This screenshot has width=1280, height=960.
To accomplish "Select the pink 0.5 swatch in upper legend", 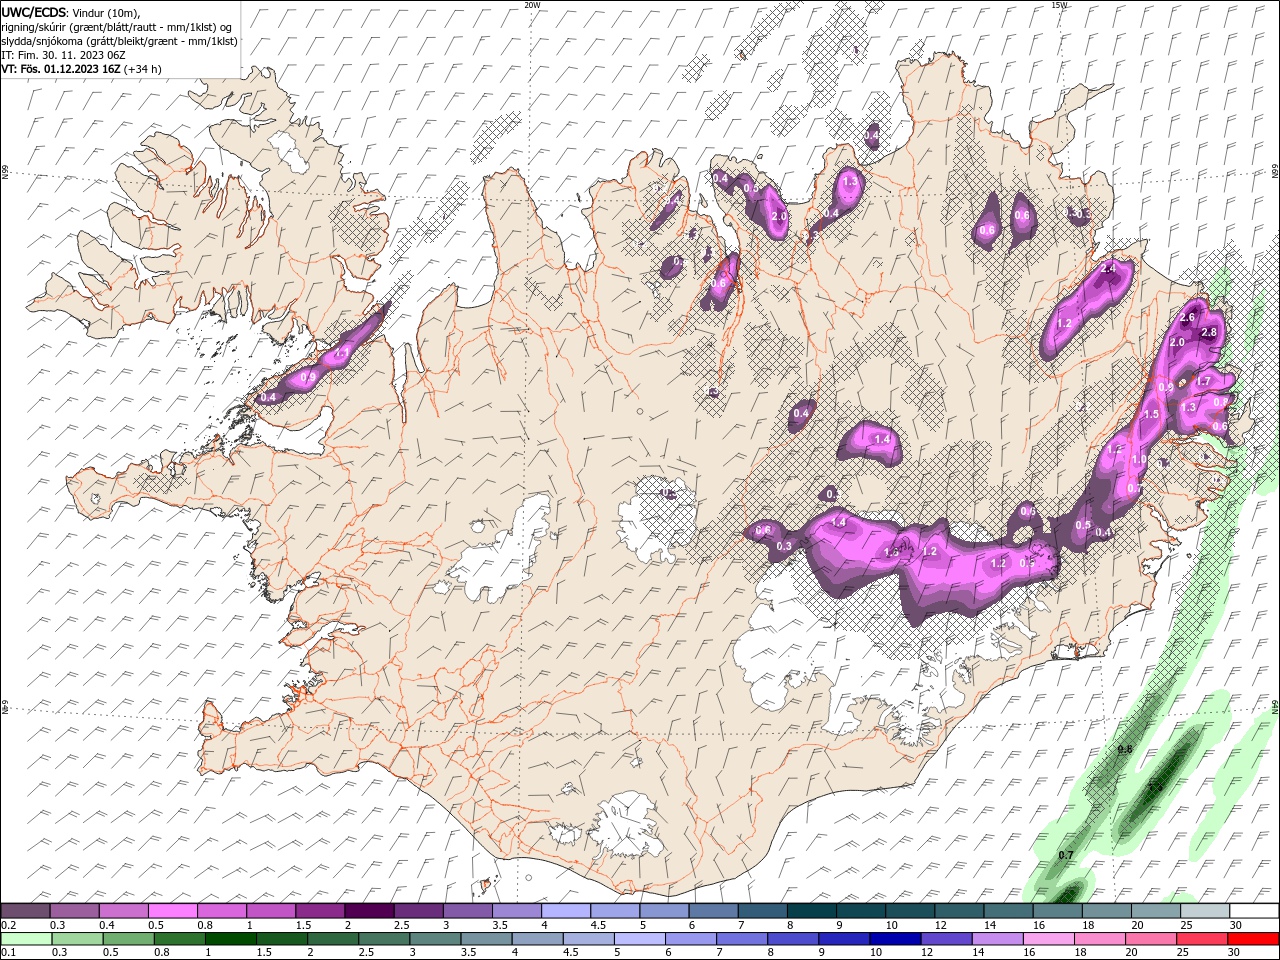I will (x=172, y=910).
